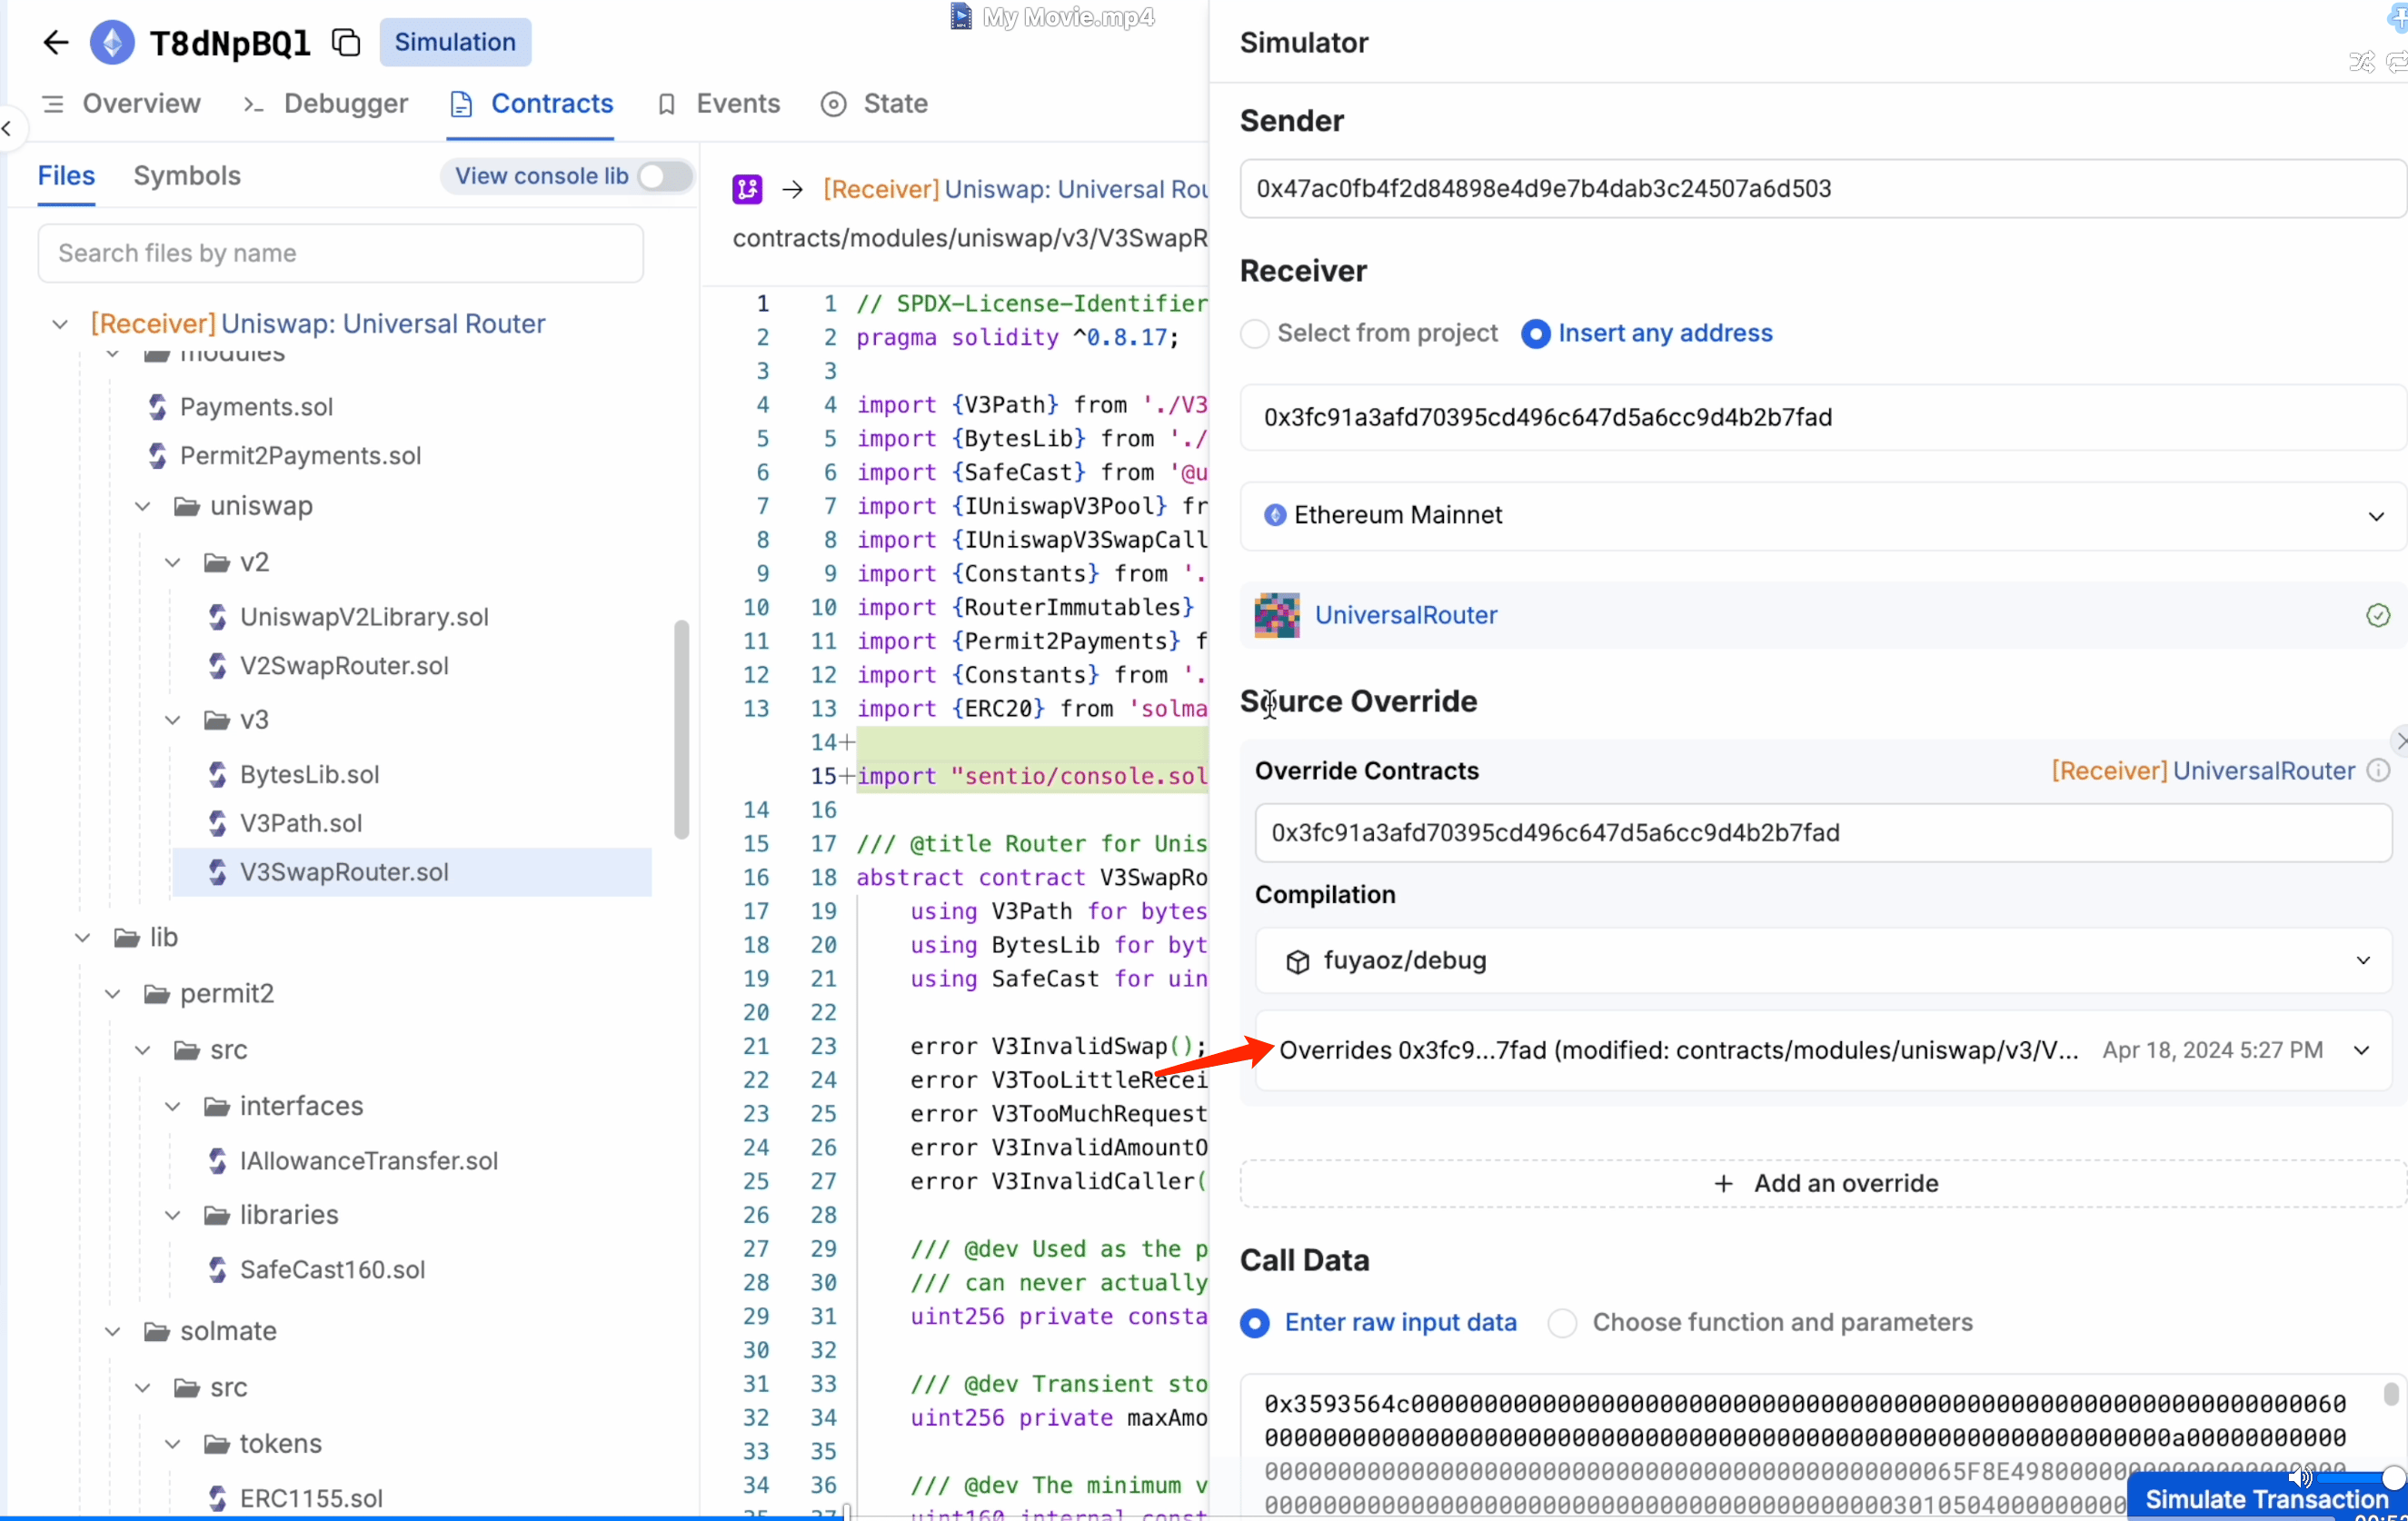Click the Ethereum logo beside T8dNpBQ1
The width and height of the screenshot is (2408, 1521).
pos(112,42)
